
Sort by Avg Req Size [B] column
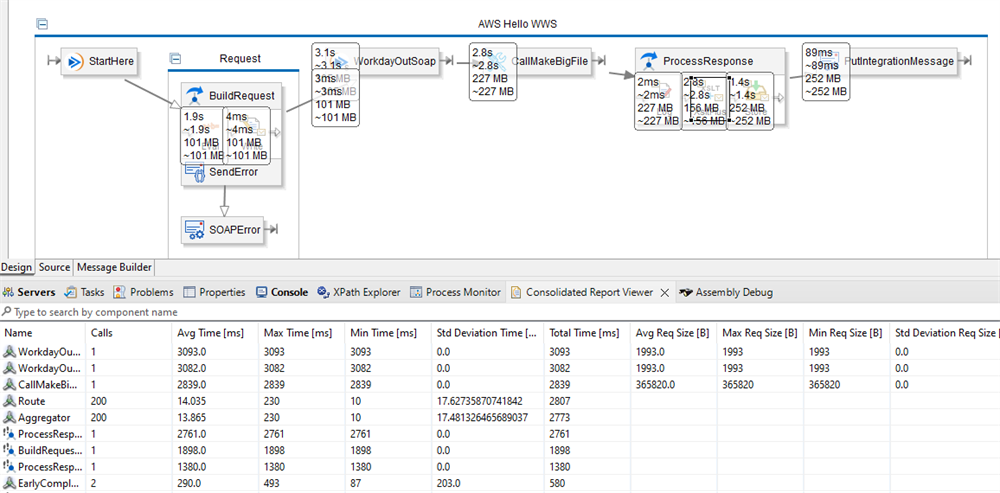[673, 333]
